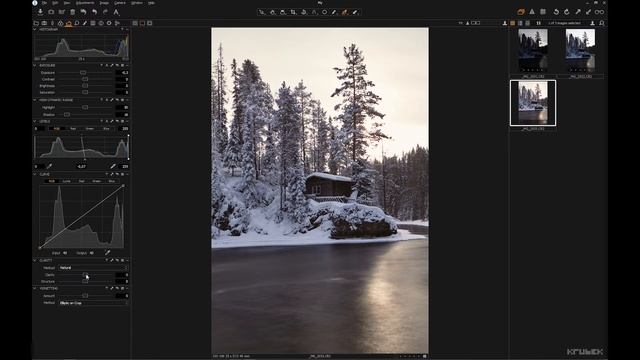Click the Exposure value input field
640x360 pixels.
click(122, 73)
